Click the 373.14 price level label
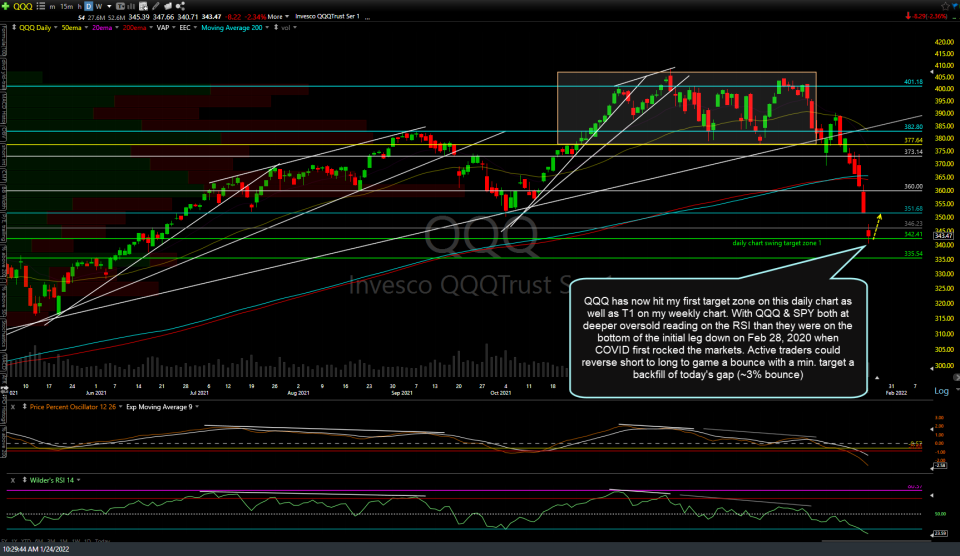Viewport: 960px width, 556px height. [913, 152]
